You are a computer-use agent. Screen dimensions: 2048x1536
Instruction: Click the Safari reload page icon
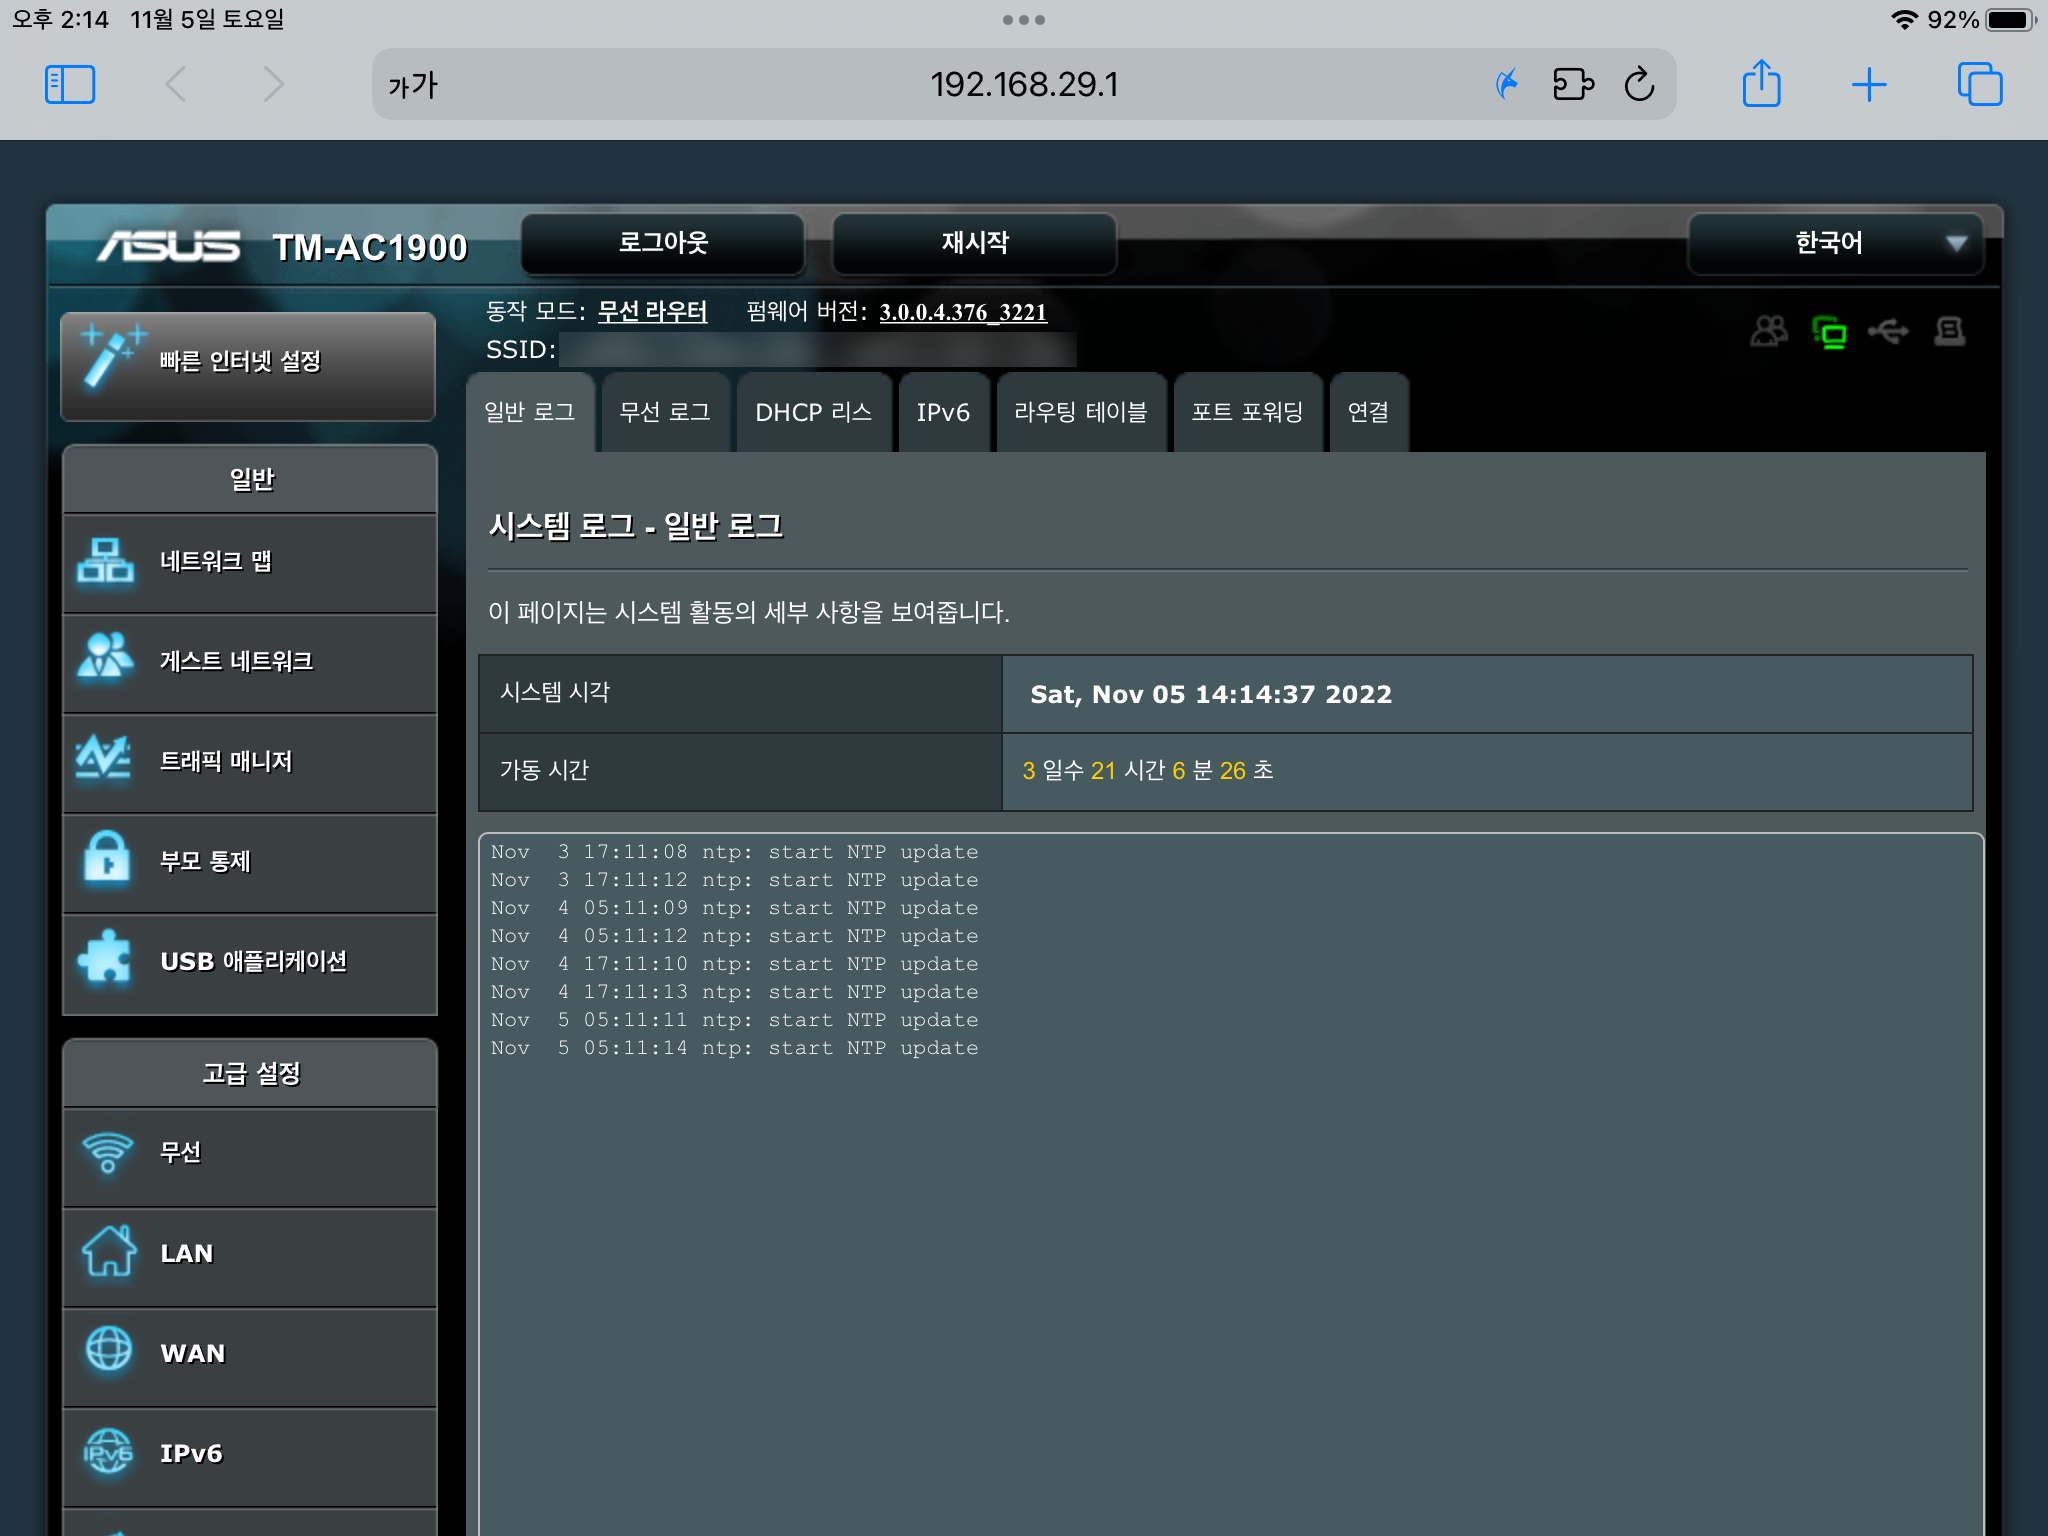(x=1639, y=85)
